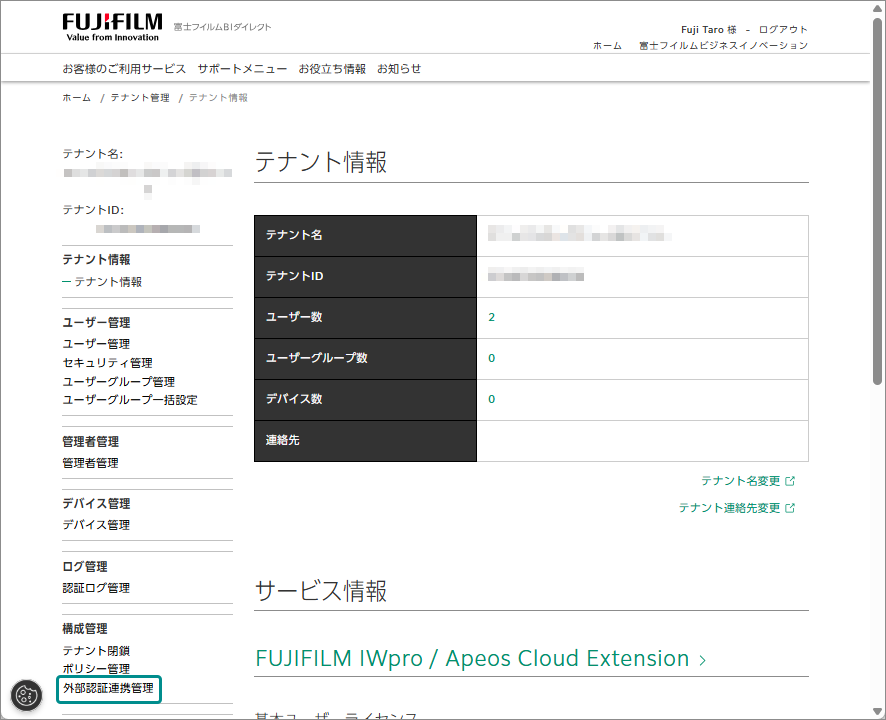Click the Fuji Taro 様 user name
Image resolution: width=886 pixels, height=720 pixels.
(709, 29)
